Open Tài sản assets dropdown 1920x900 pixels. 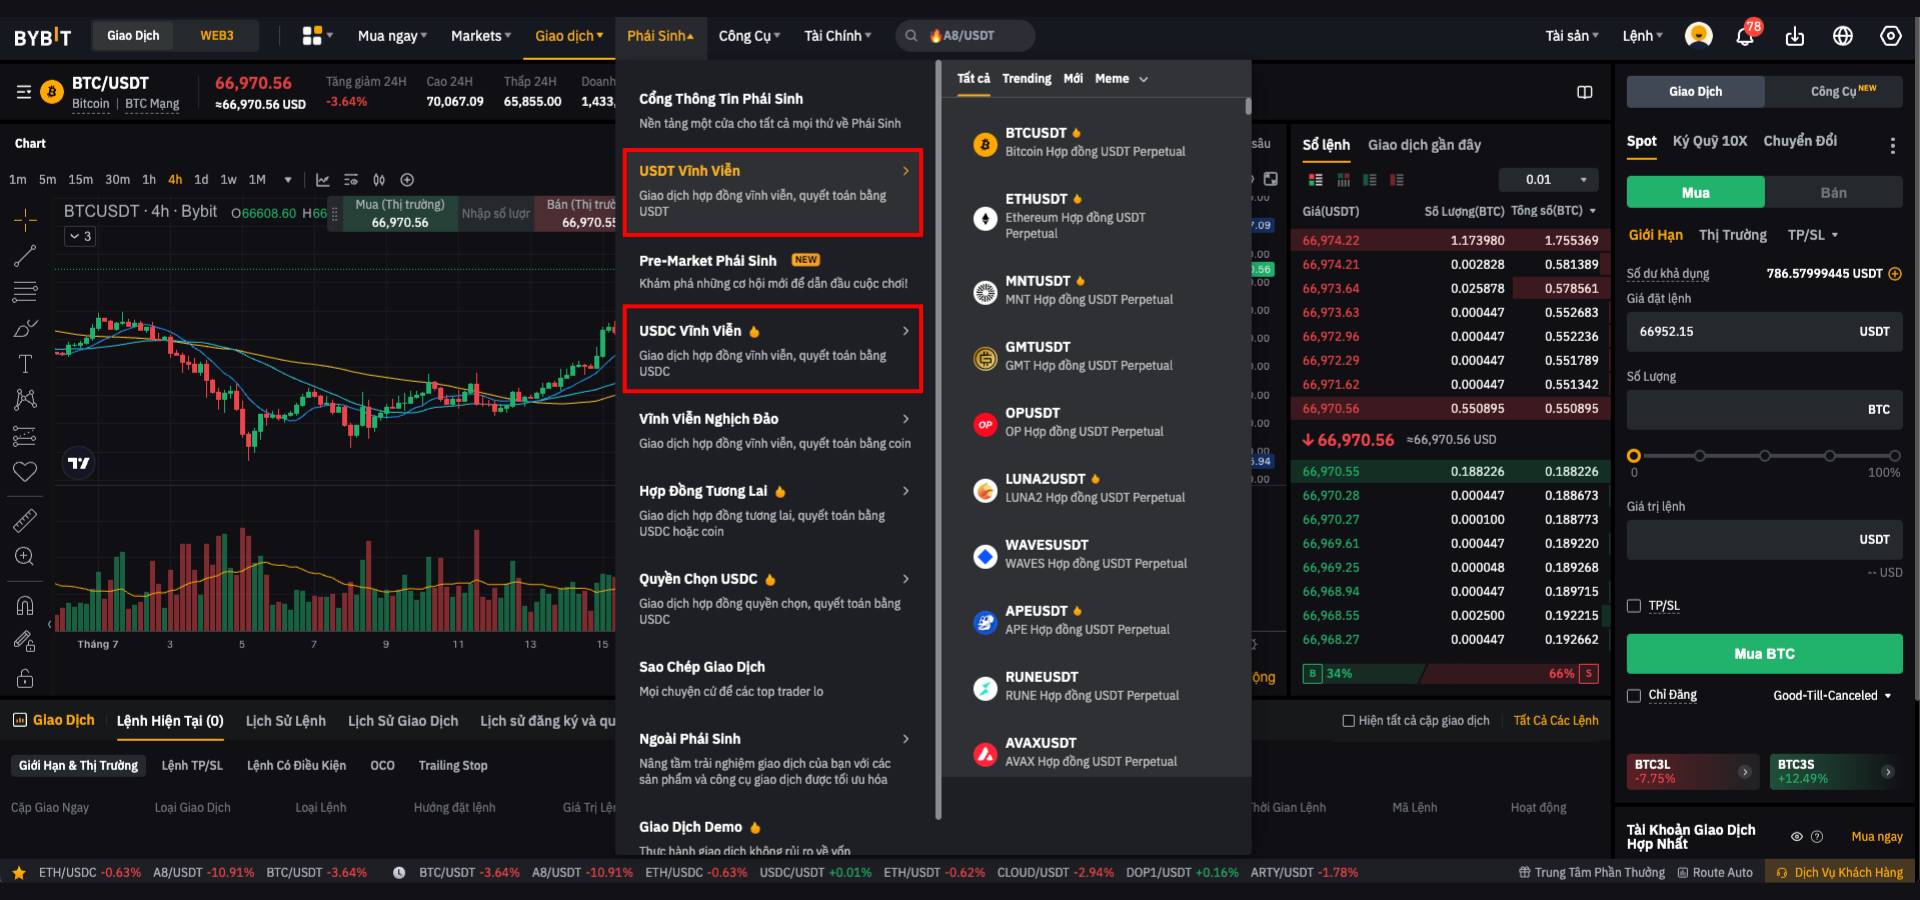pos(1572,36)
